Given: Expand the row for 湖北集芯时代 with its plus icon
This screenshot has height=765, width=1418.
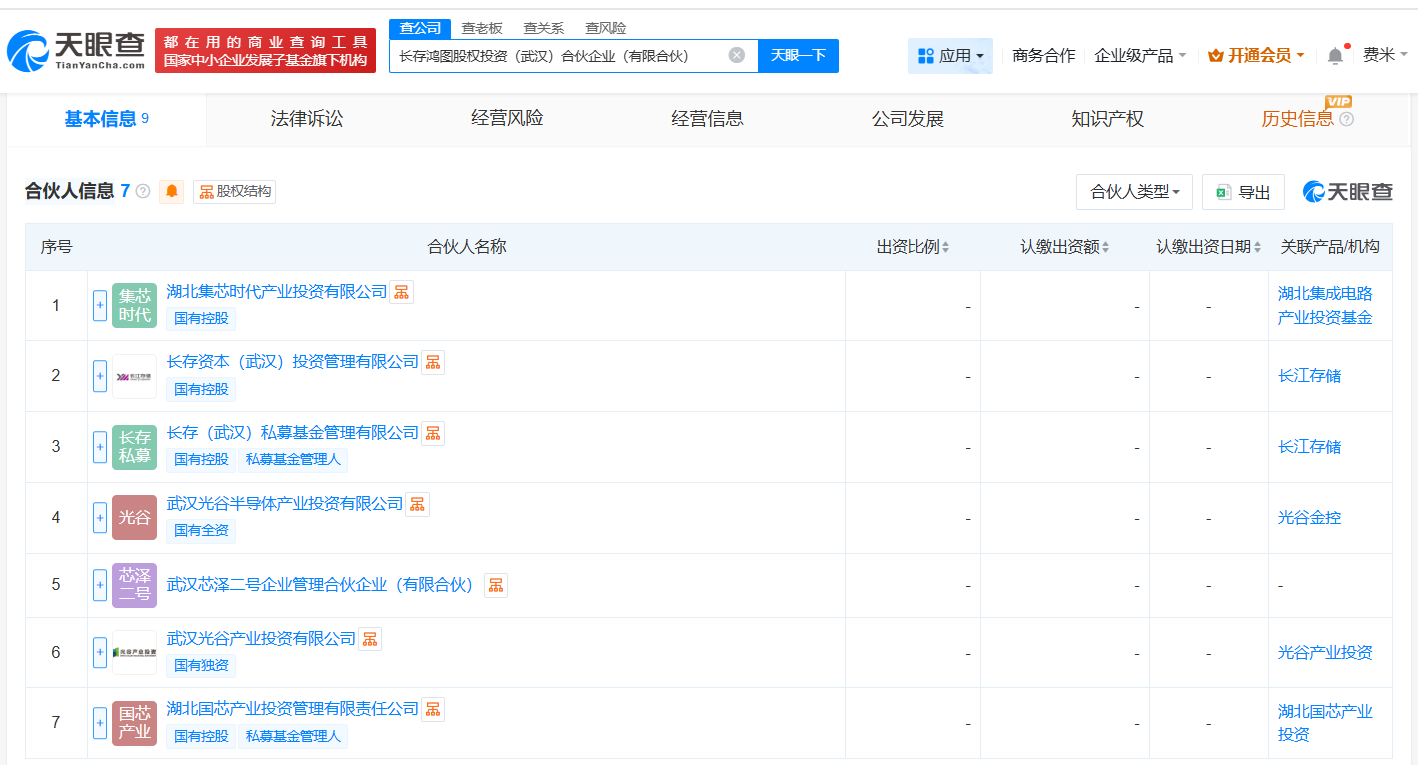Looking at the screenshot, I should [x=99, y=305].
